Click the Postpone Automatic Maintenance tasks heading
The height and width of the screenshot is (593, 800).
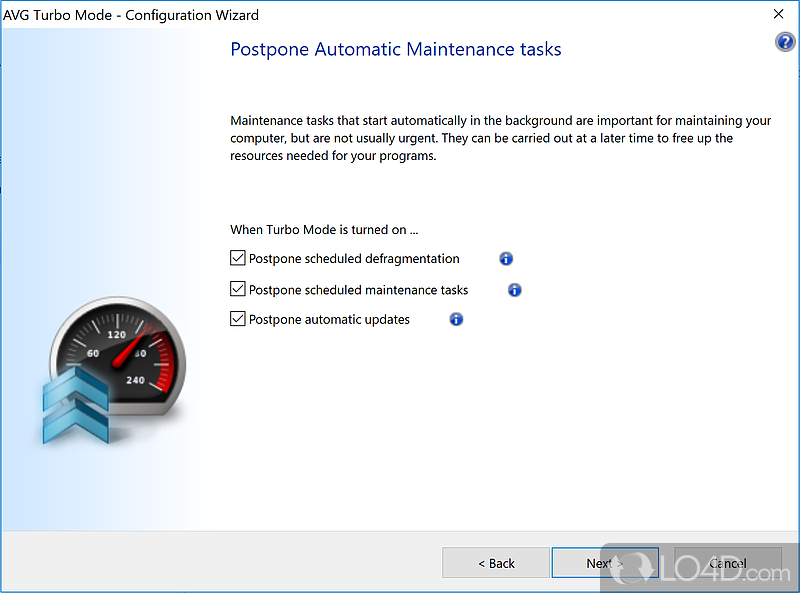coord(396,49)
